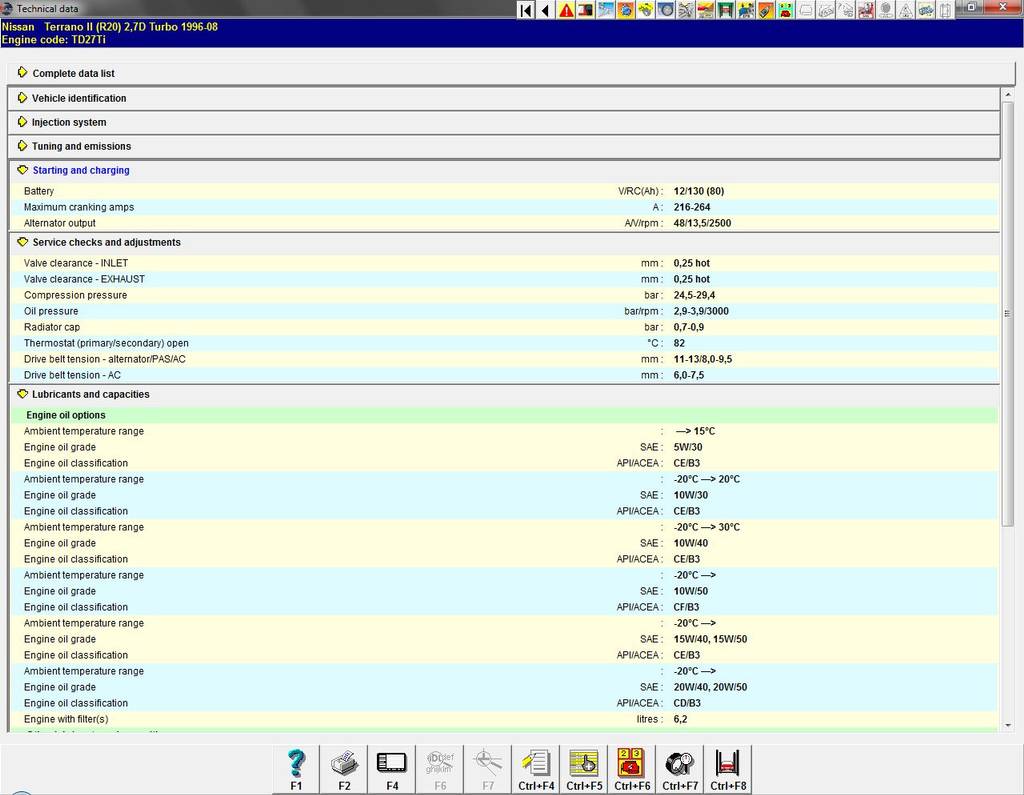Screen dimensions: 1024x795
Task: Click the -20°C to 30°C temperature range
Action: pyautogui.click(x=707, y=527)
